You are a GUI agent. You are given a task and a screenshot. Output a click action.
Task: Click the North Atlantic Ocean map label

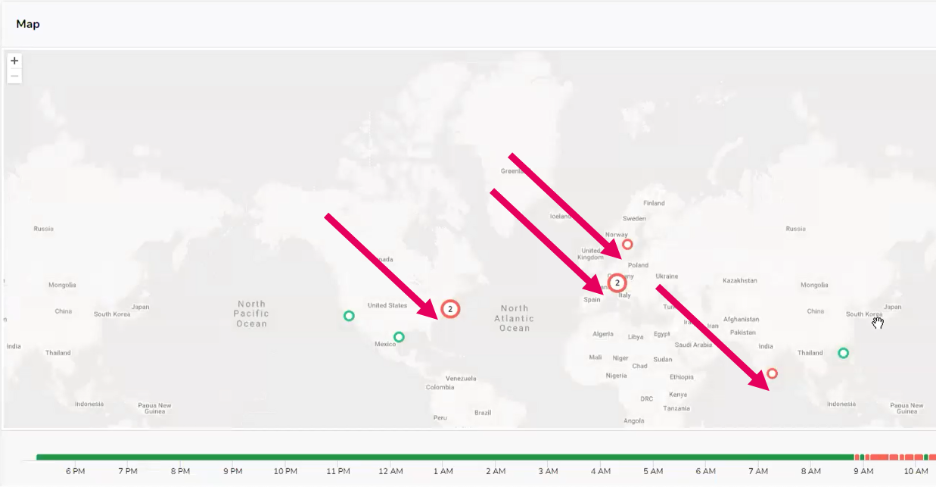[x=514, y=318]
